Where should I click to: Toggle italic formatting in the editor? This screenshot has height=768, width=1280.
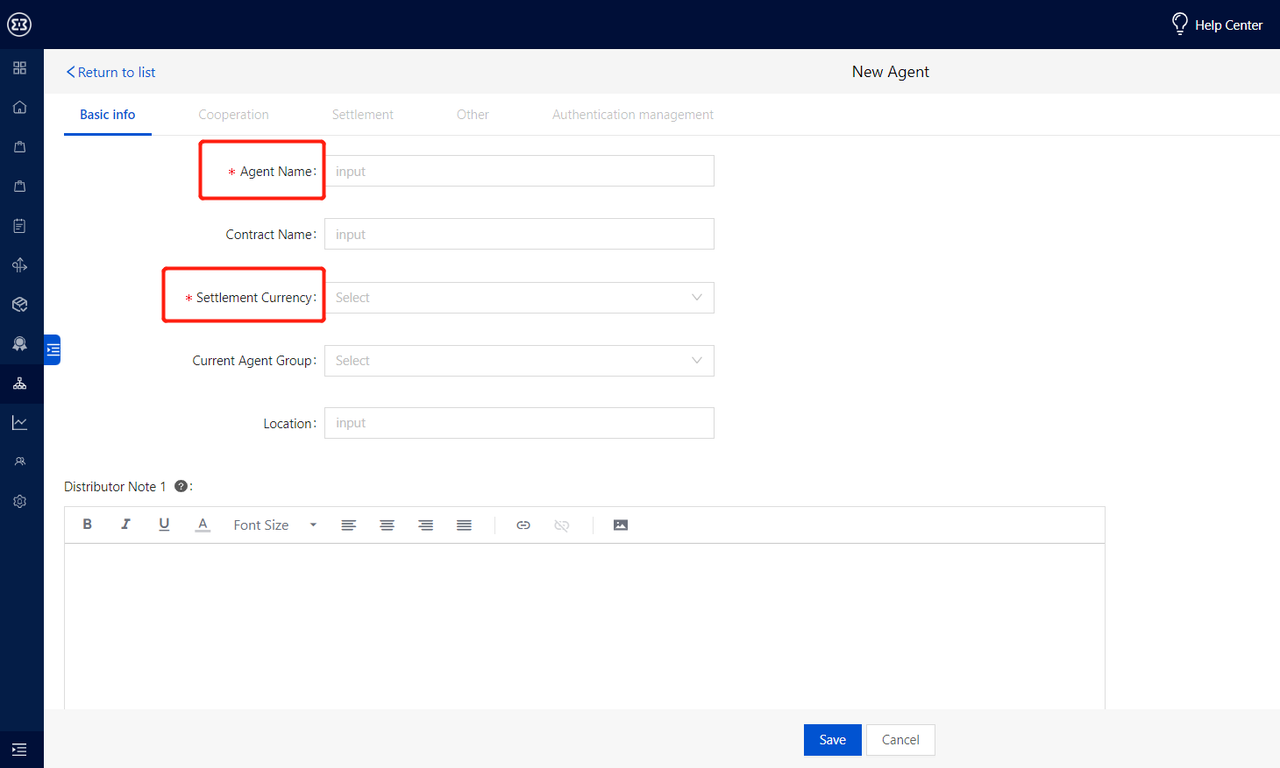click(x=126, y=525)
